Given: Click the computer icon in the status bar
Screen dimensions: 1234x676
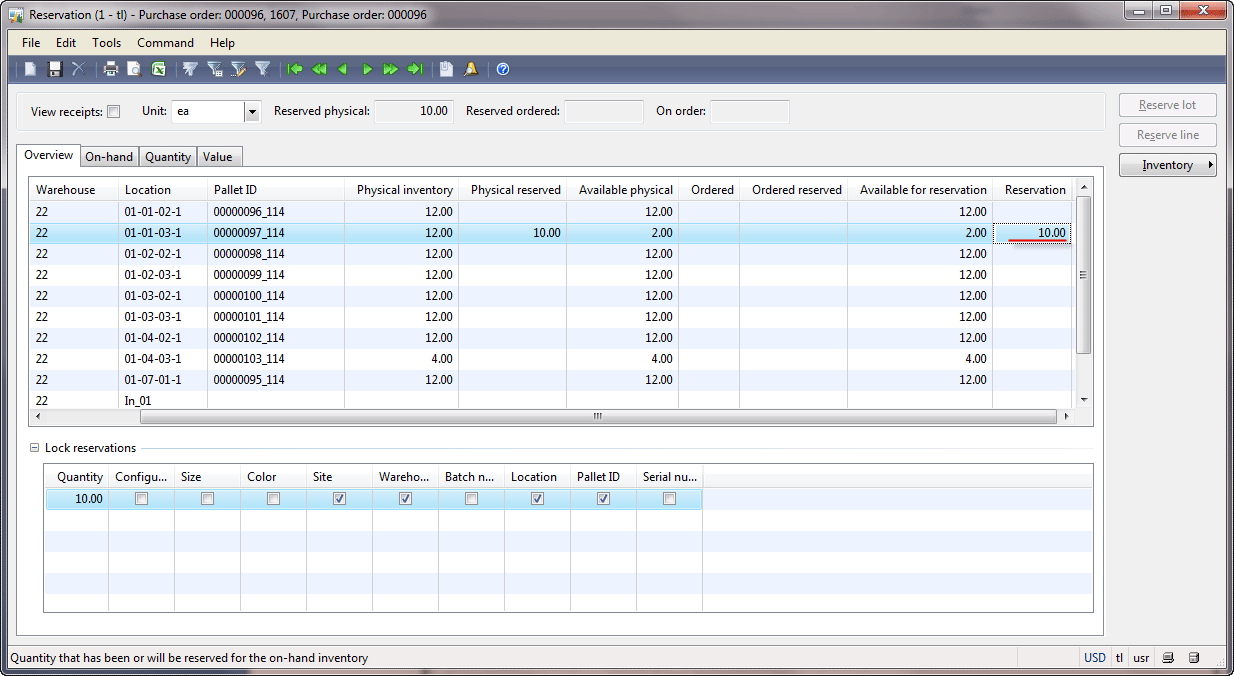Looking at the screenshot, I should coord(1167,658).
